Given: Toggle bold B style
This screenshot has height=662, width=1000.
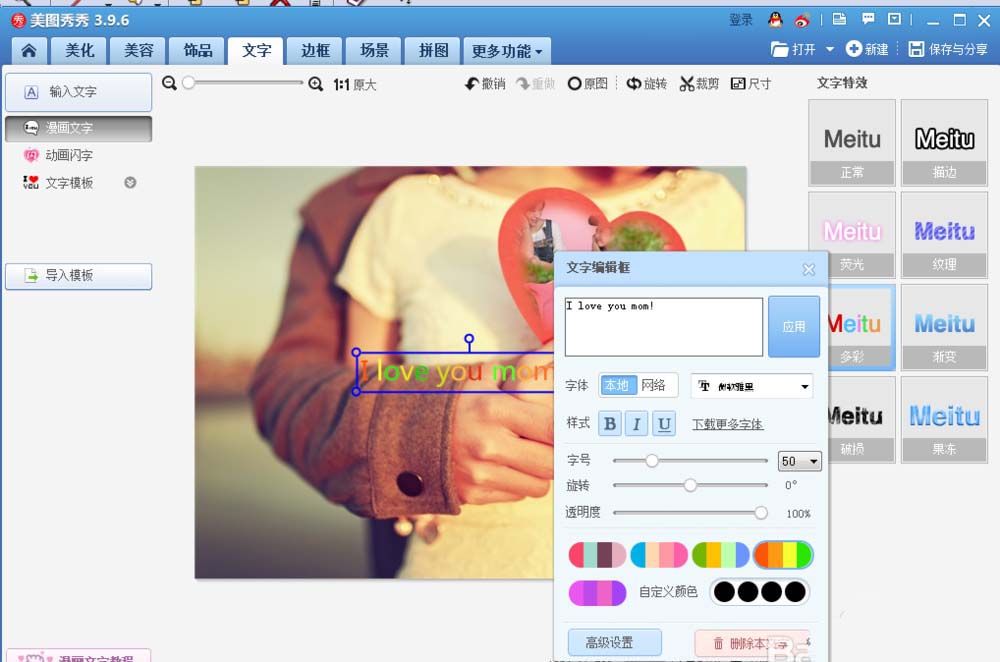Looking at the screenshot, I should coord(610,423).
